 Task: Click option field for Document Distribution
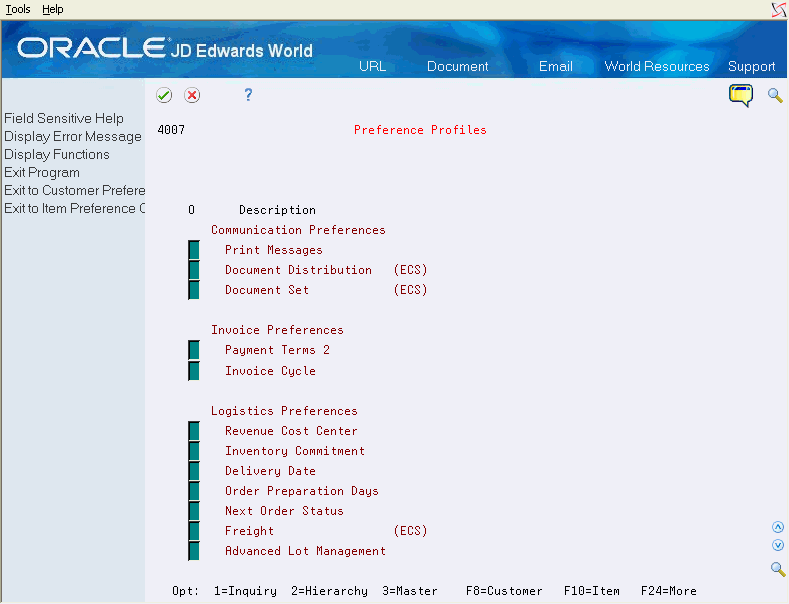(x=194, y=270)
